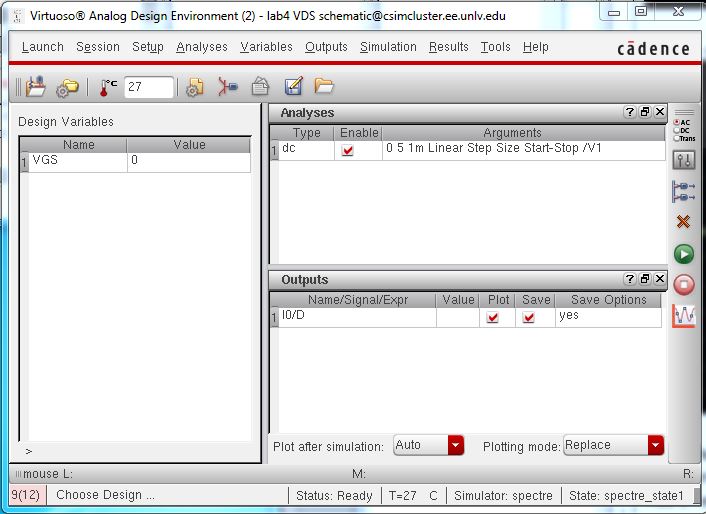Click 'Simulator: spectre' status entry
This screenshot has height=514, width=706.
[503, 496]
